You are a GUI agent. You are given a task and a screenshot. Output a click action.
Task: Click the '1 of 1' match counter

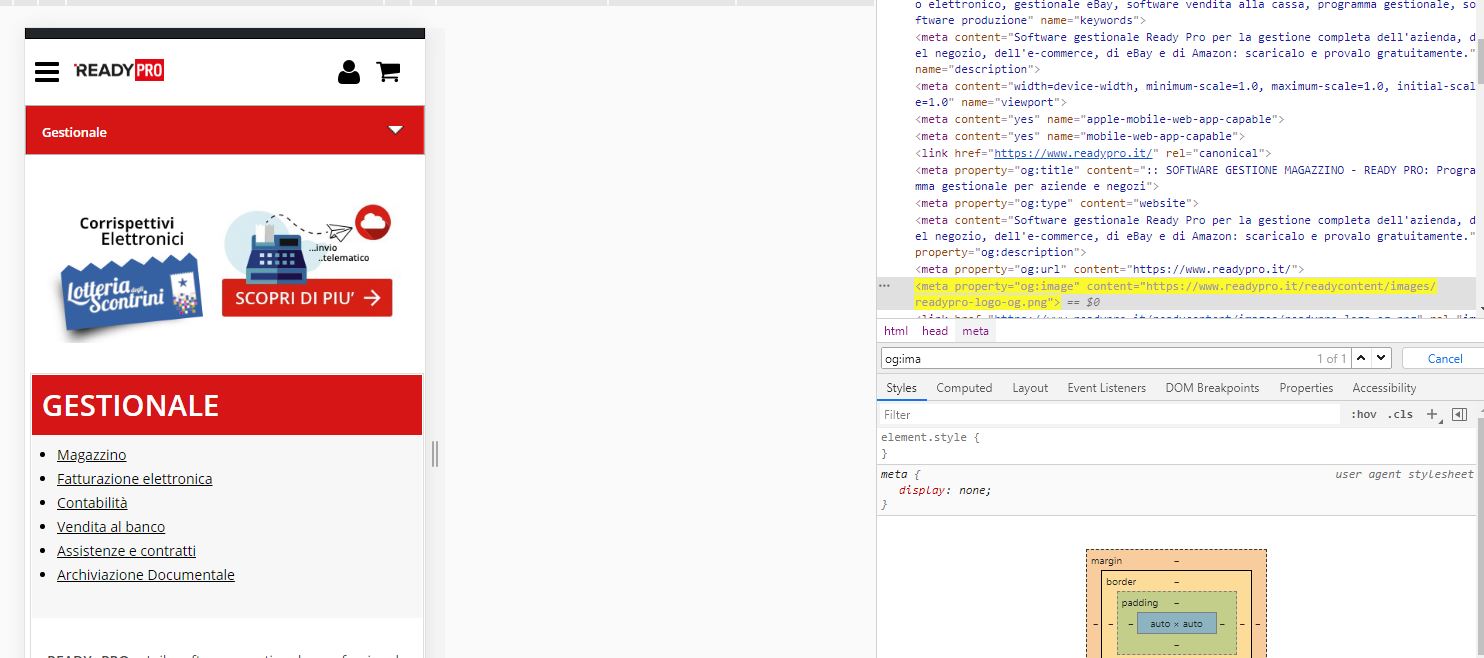(1331, 358)
